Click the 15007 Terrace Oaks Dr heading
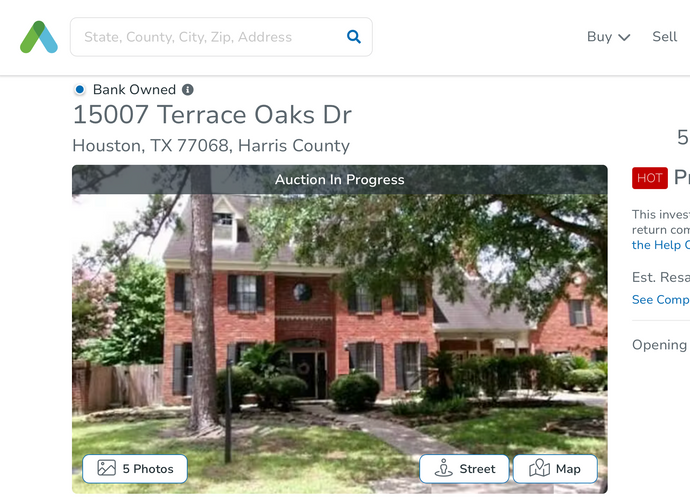The width and height of the screenshot is (690, 500). coord(212,115)
